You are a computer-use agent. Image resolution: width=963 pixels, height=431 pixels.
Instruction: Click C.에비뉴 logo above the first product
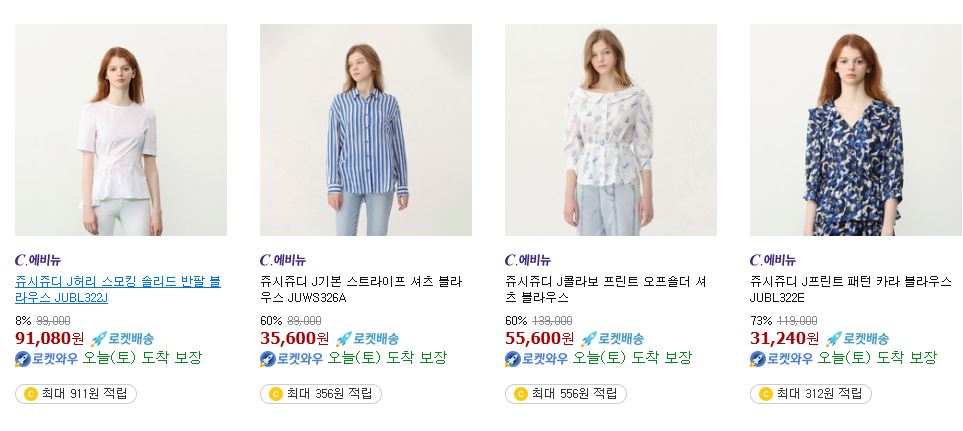click(x=38, y=260)
